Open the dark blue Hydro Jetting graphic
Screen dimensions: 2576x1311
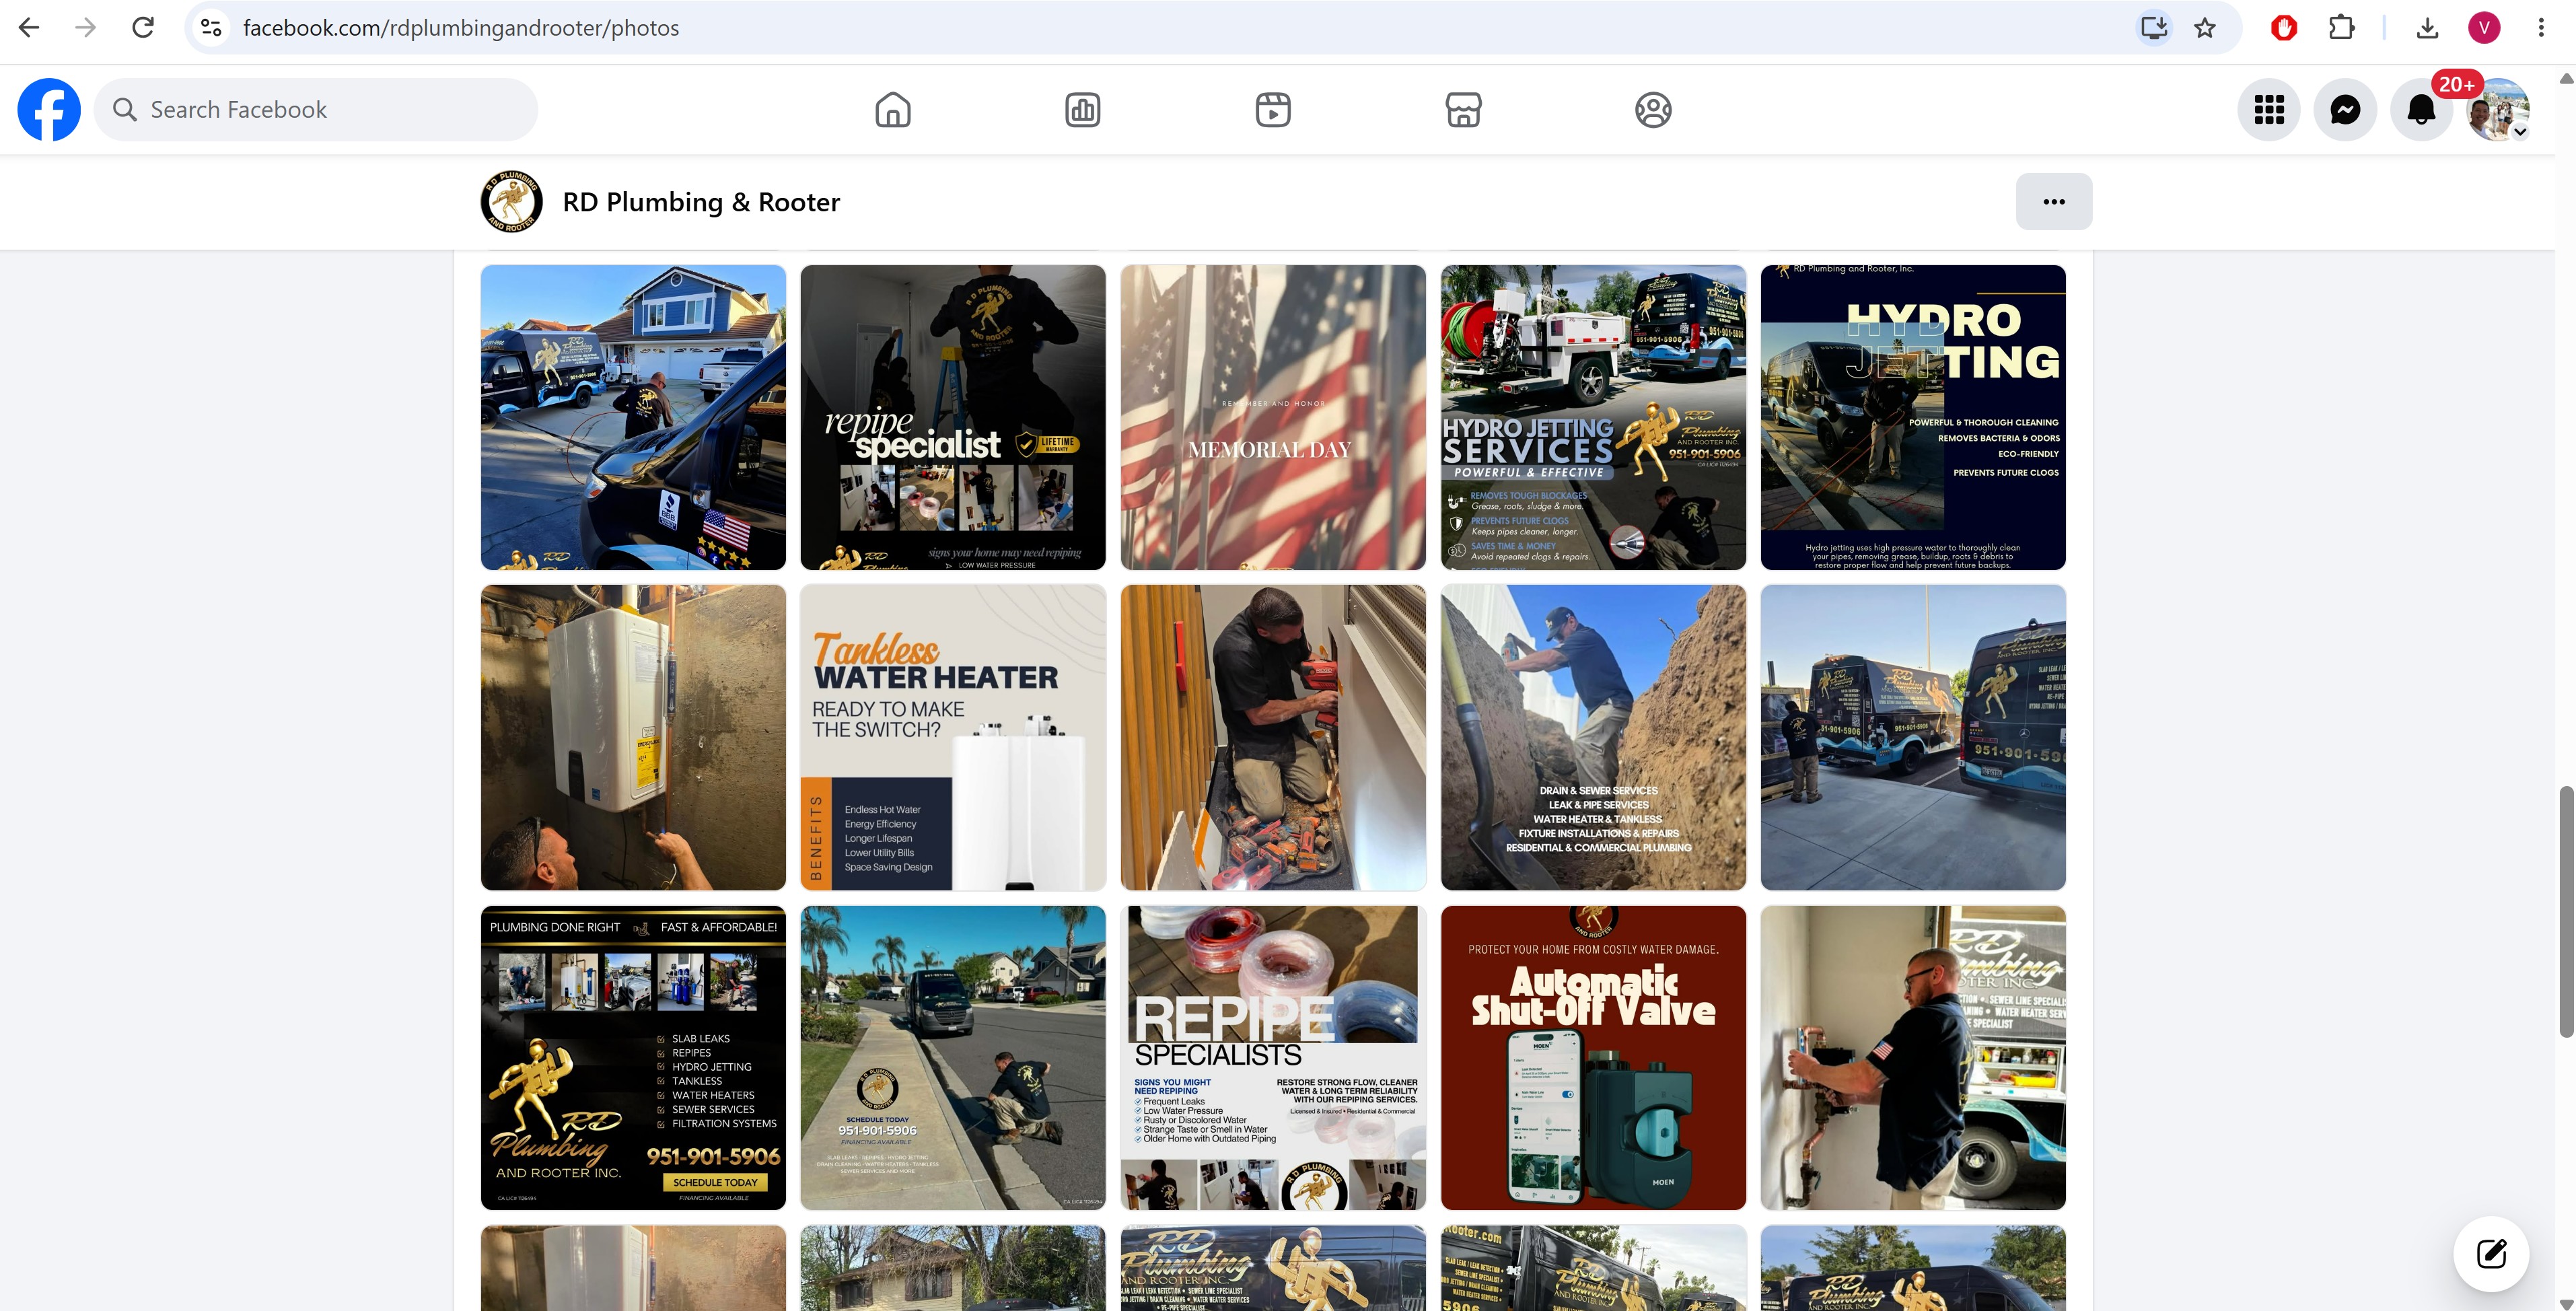tap(1913, 418)
